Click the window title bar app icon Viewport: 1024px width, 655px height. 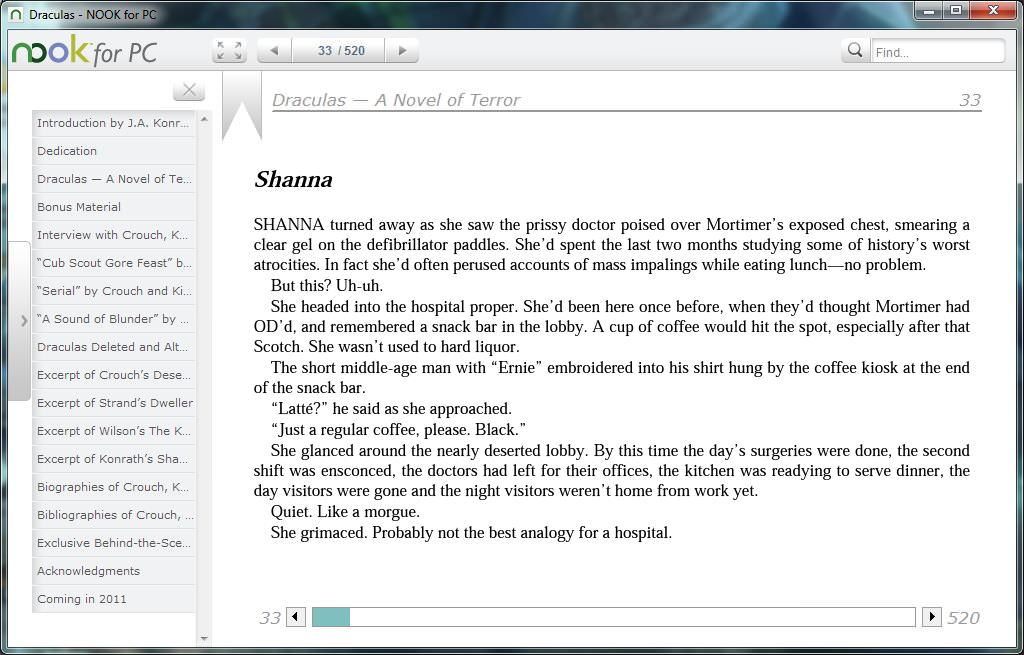(x=17, y=14)
